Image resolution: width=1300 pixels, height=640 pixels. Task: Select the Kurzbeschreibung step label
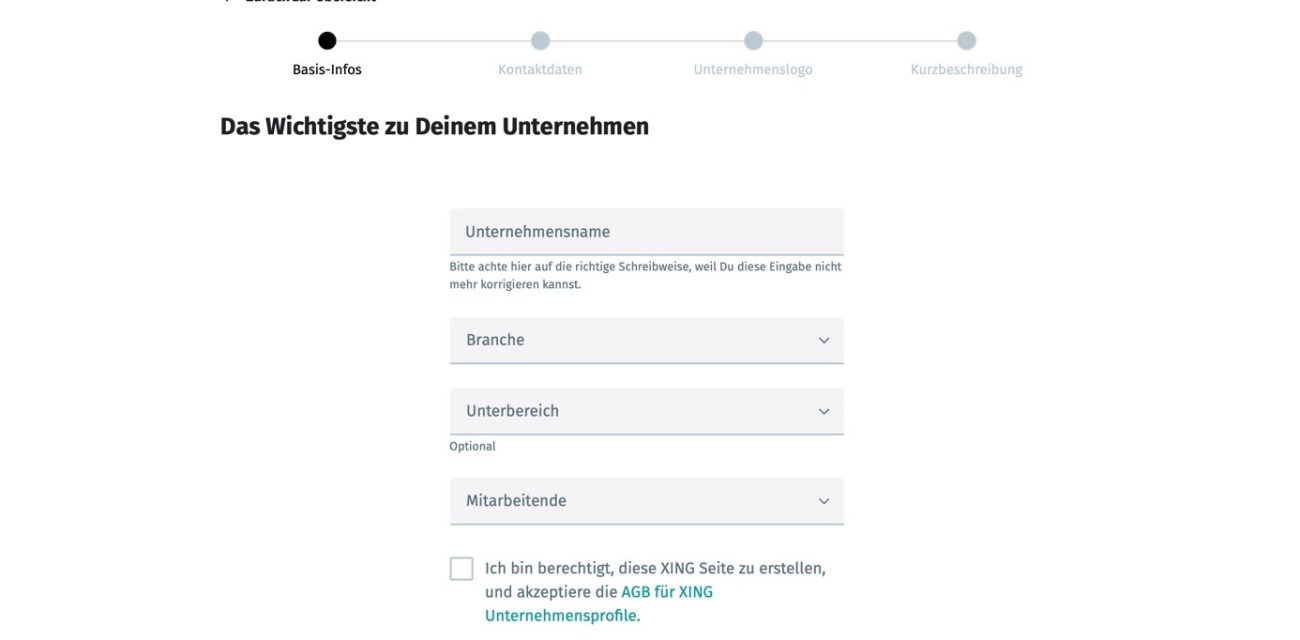pos(965,69)
